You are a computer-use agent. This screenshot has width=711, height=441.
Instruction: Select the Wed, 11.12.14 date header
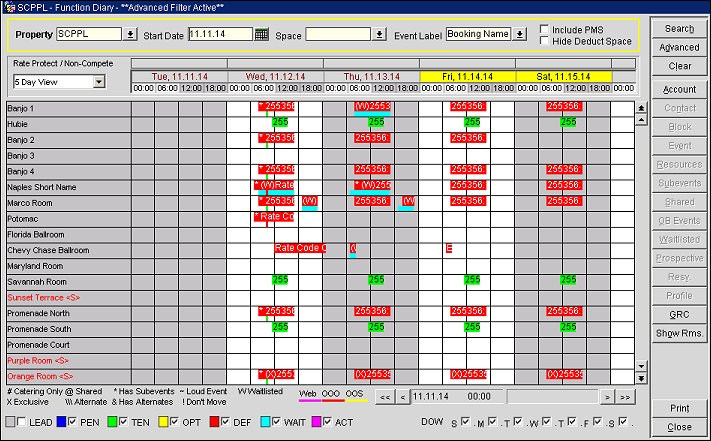(x=275, y=76)
